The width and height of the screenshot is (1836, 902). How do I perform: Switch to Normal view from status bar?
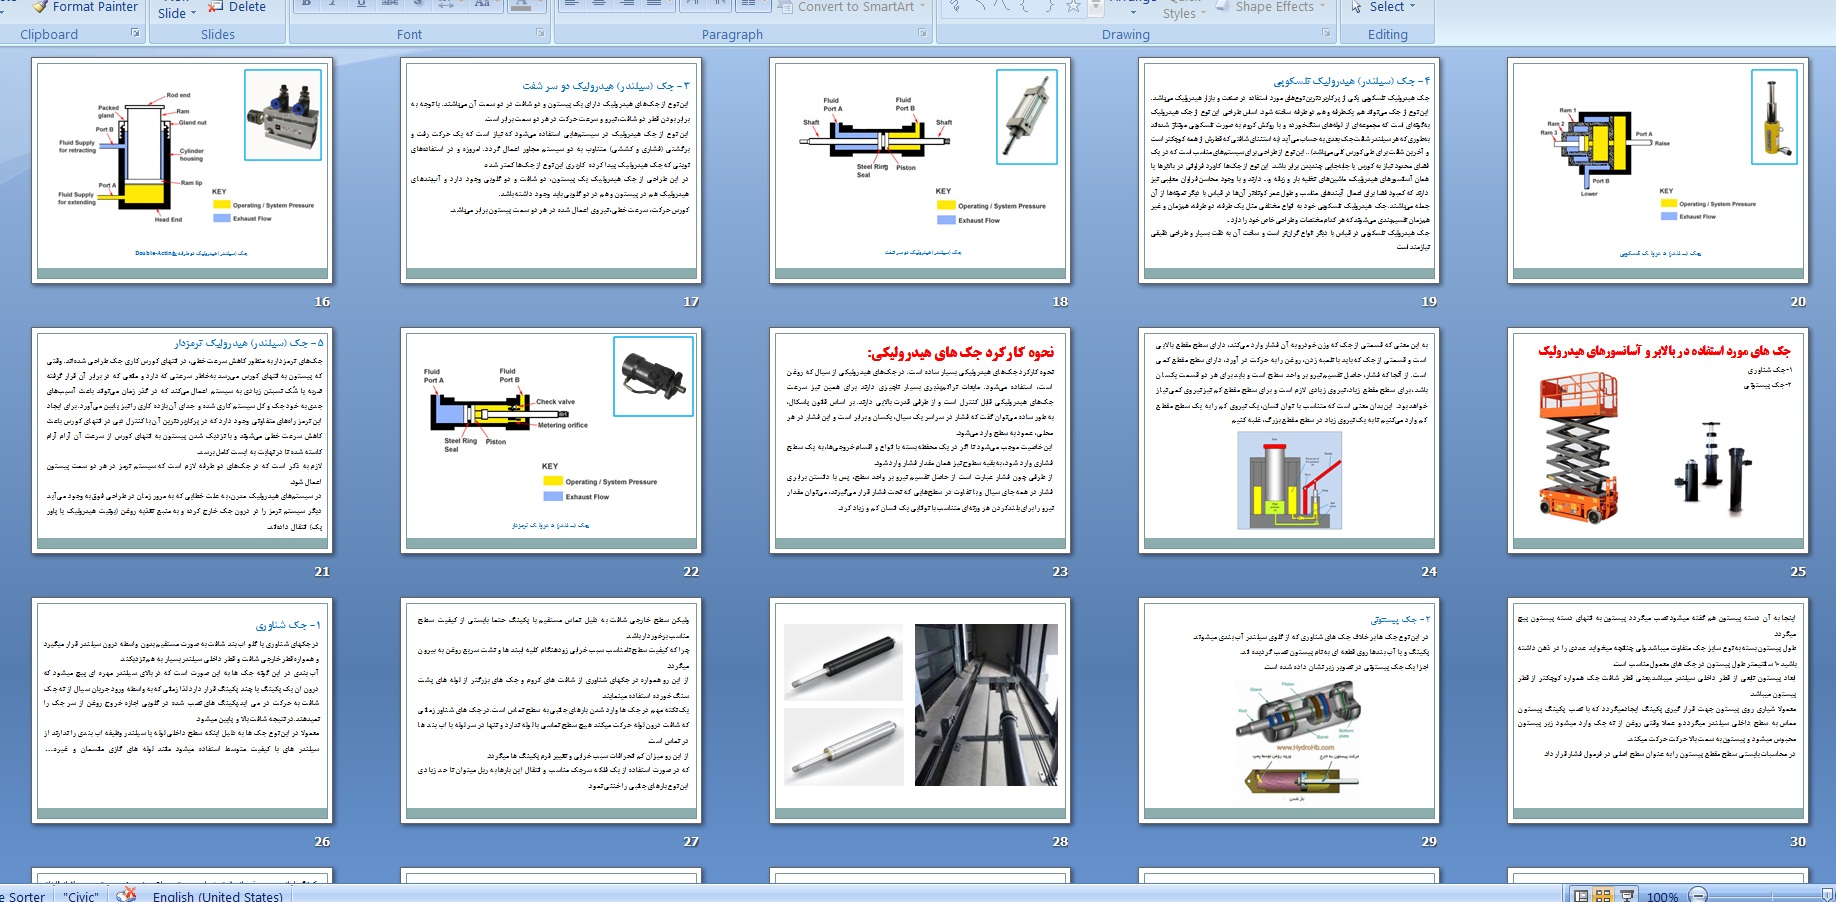[x=1581, y=896]
